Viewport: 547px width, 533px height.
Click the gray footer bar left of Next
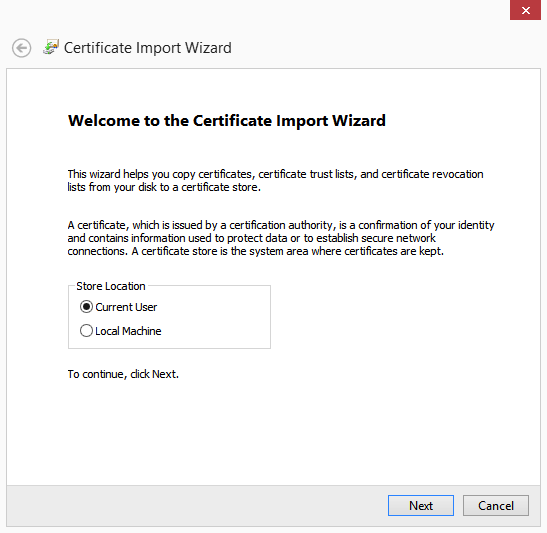coord(195,505)
